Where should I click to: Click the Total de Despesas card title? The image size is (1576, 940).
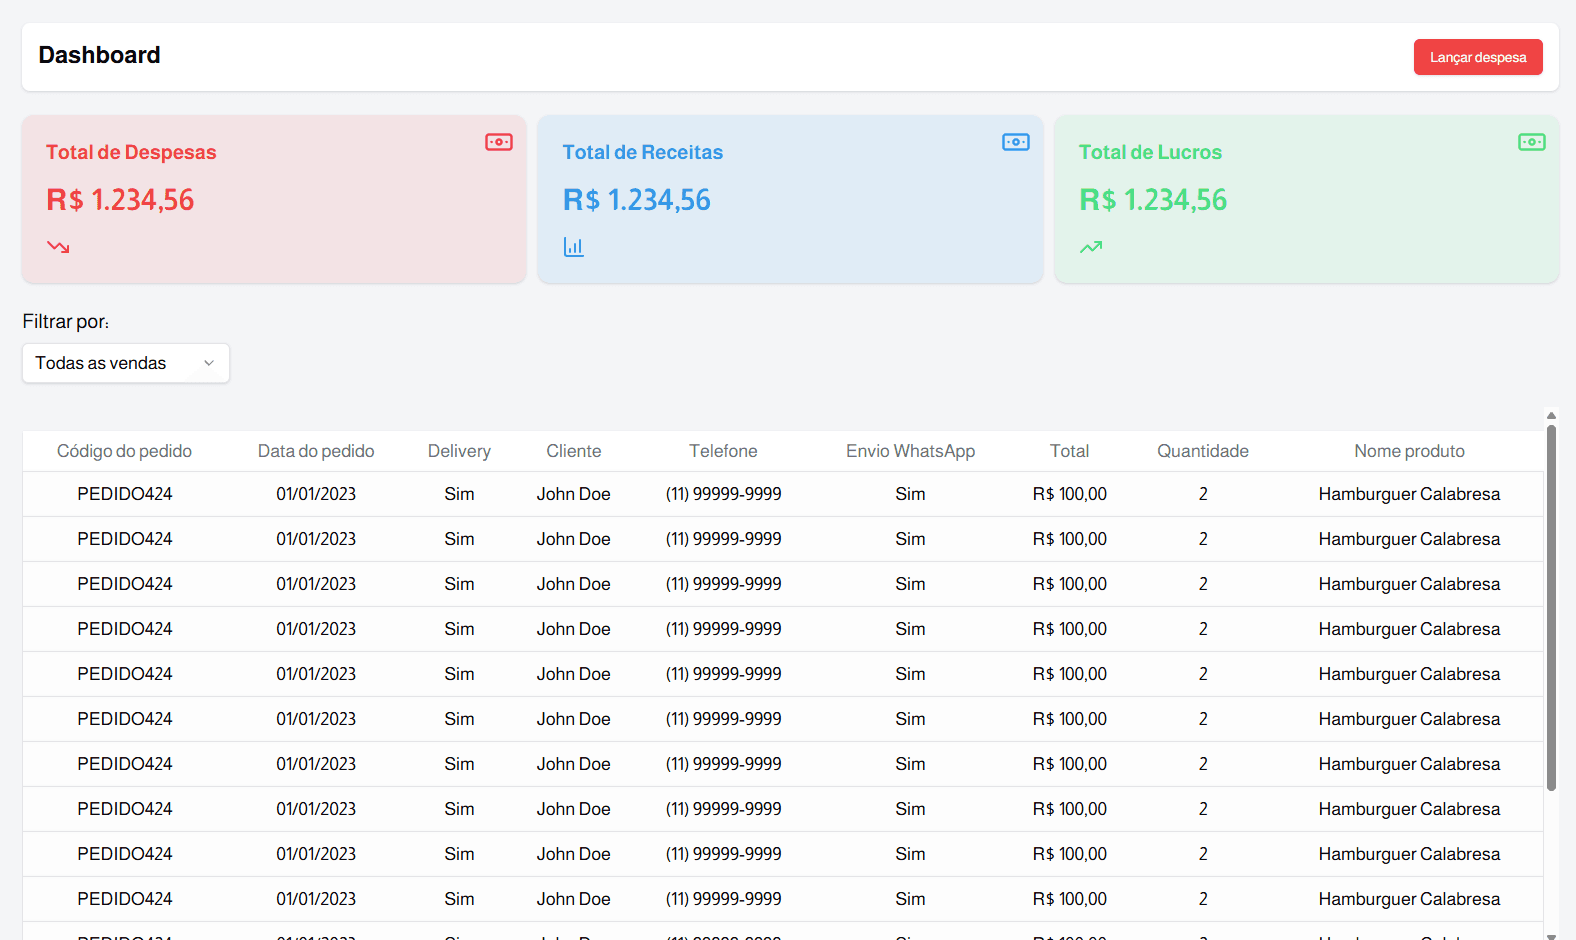point(131,152)
